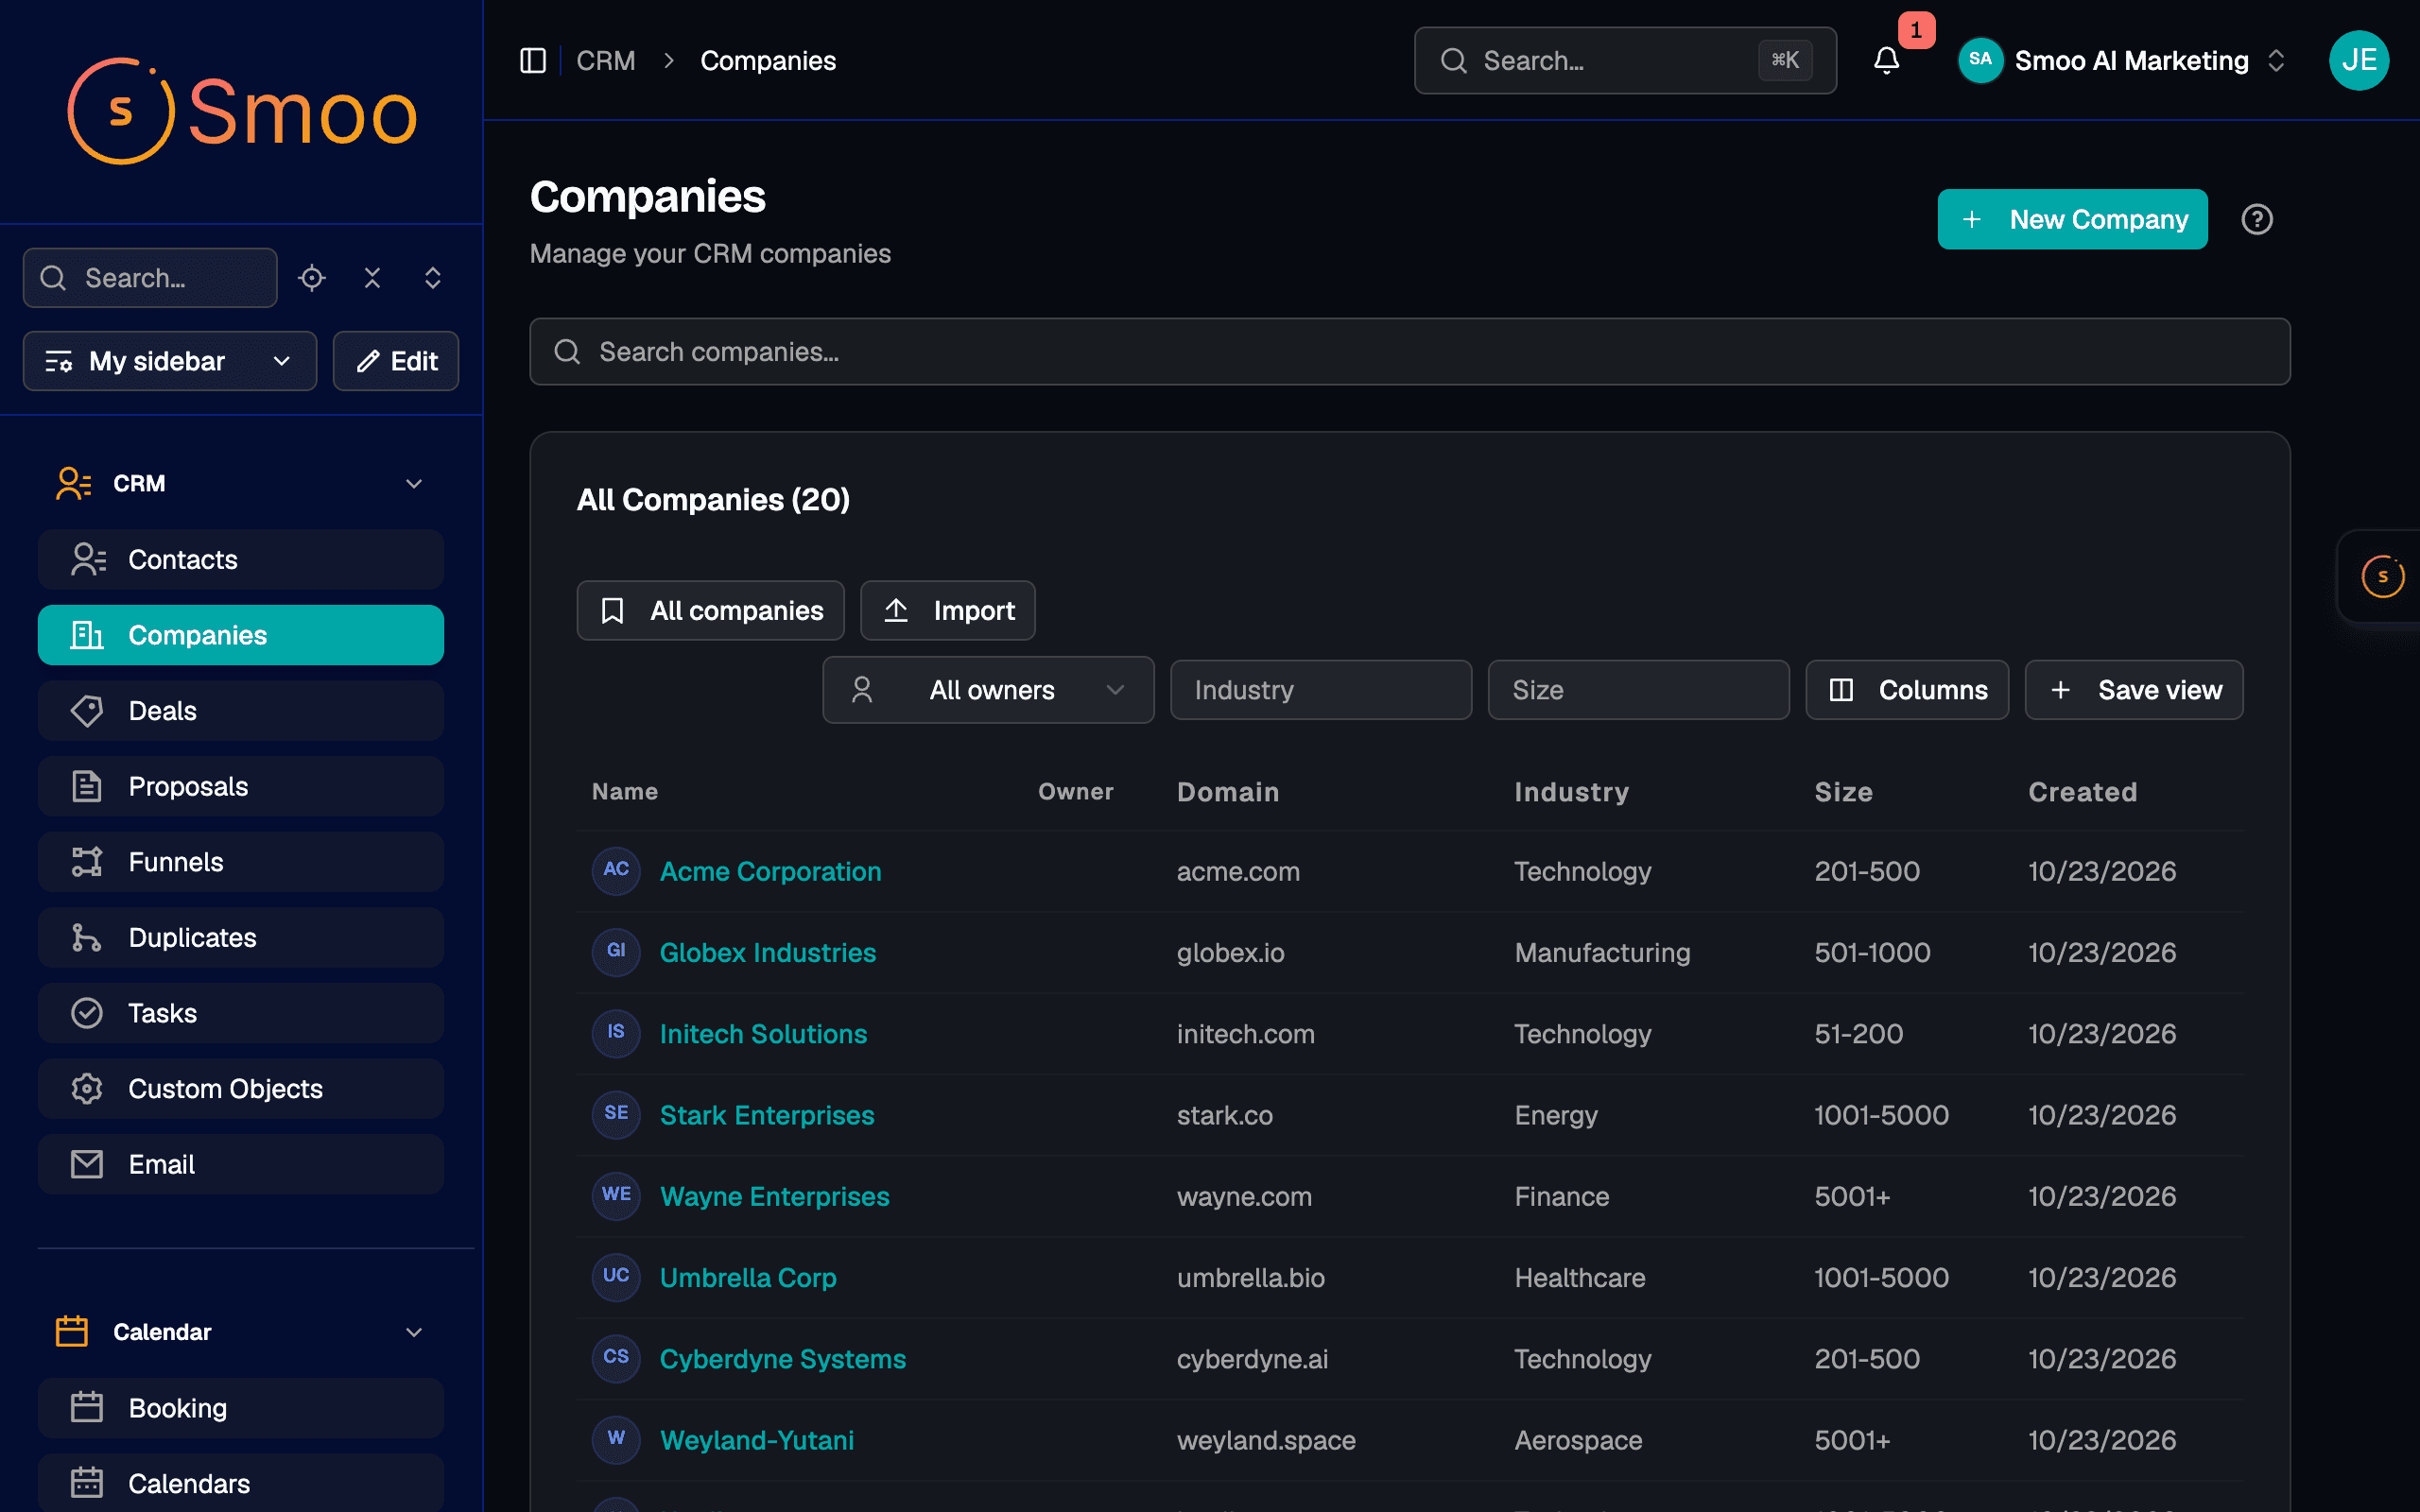Click the Domain column header
This screenshot has width=2420, height=1512.
pyautogui.click(x=1228, y=792)
